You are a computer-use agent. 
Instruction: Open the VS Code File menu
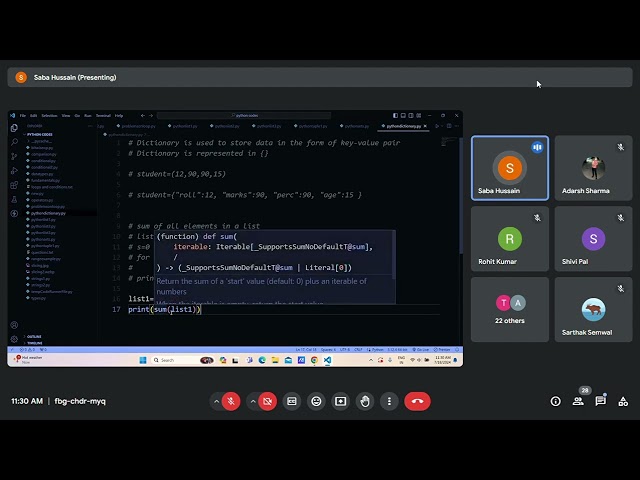[23, 116]
